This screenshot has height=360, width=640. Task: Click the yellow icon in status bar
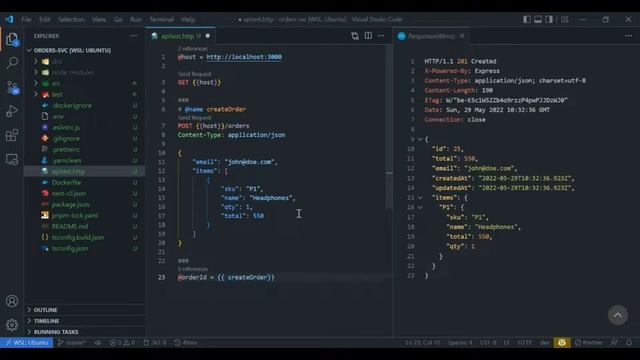(x=562, y=342)
